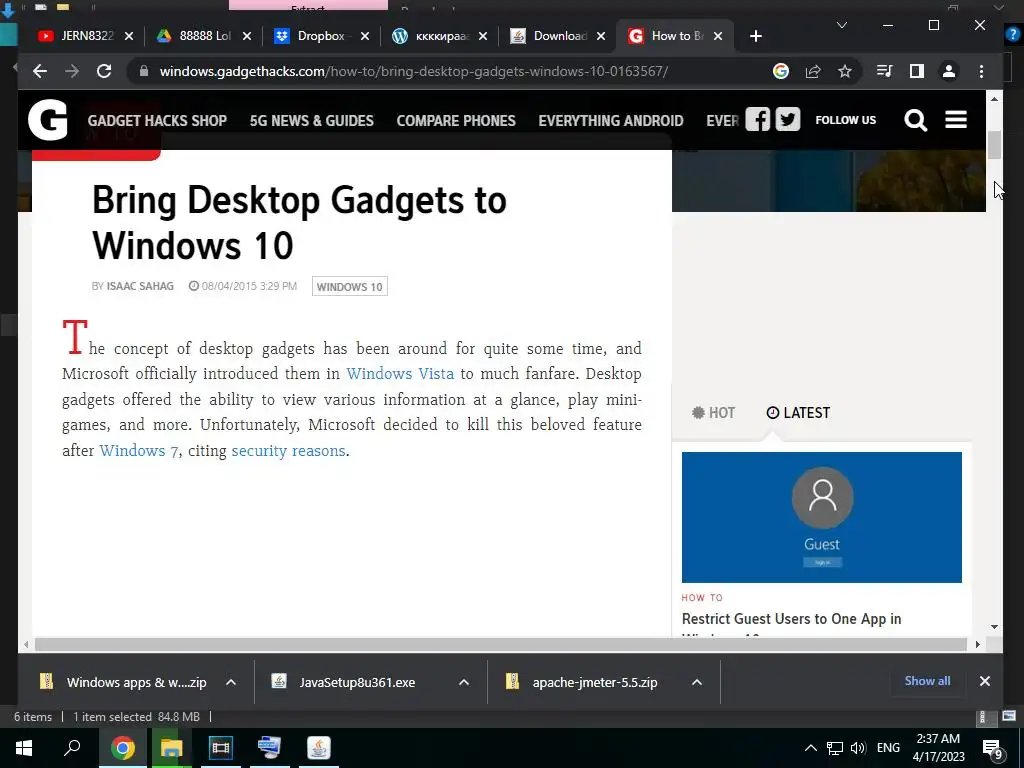Viewport: 1024px width, 768px height.
Task: Share this page icon
Action: pyautogui.click(x=813, y=71)
